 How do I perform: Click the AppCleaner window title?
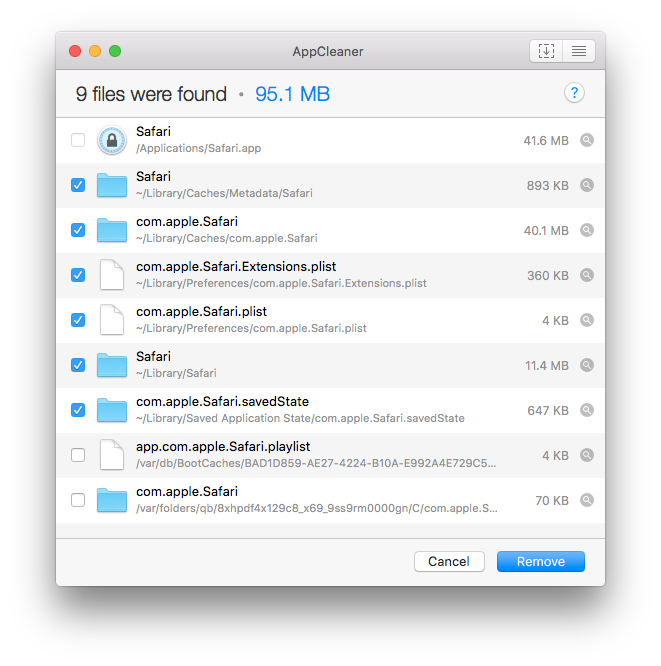[x=328, y=51]
